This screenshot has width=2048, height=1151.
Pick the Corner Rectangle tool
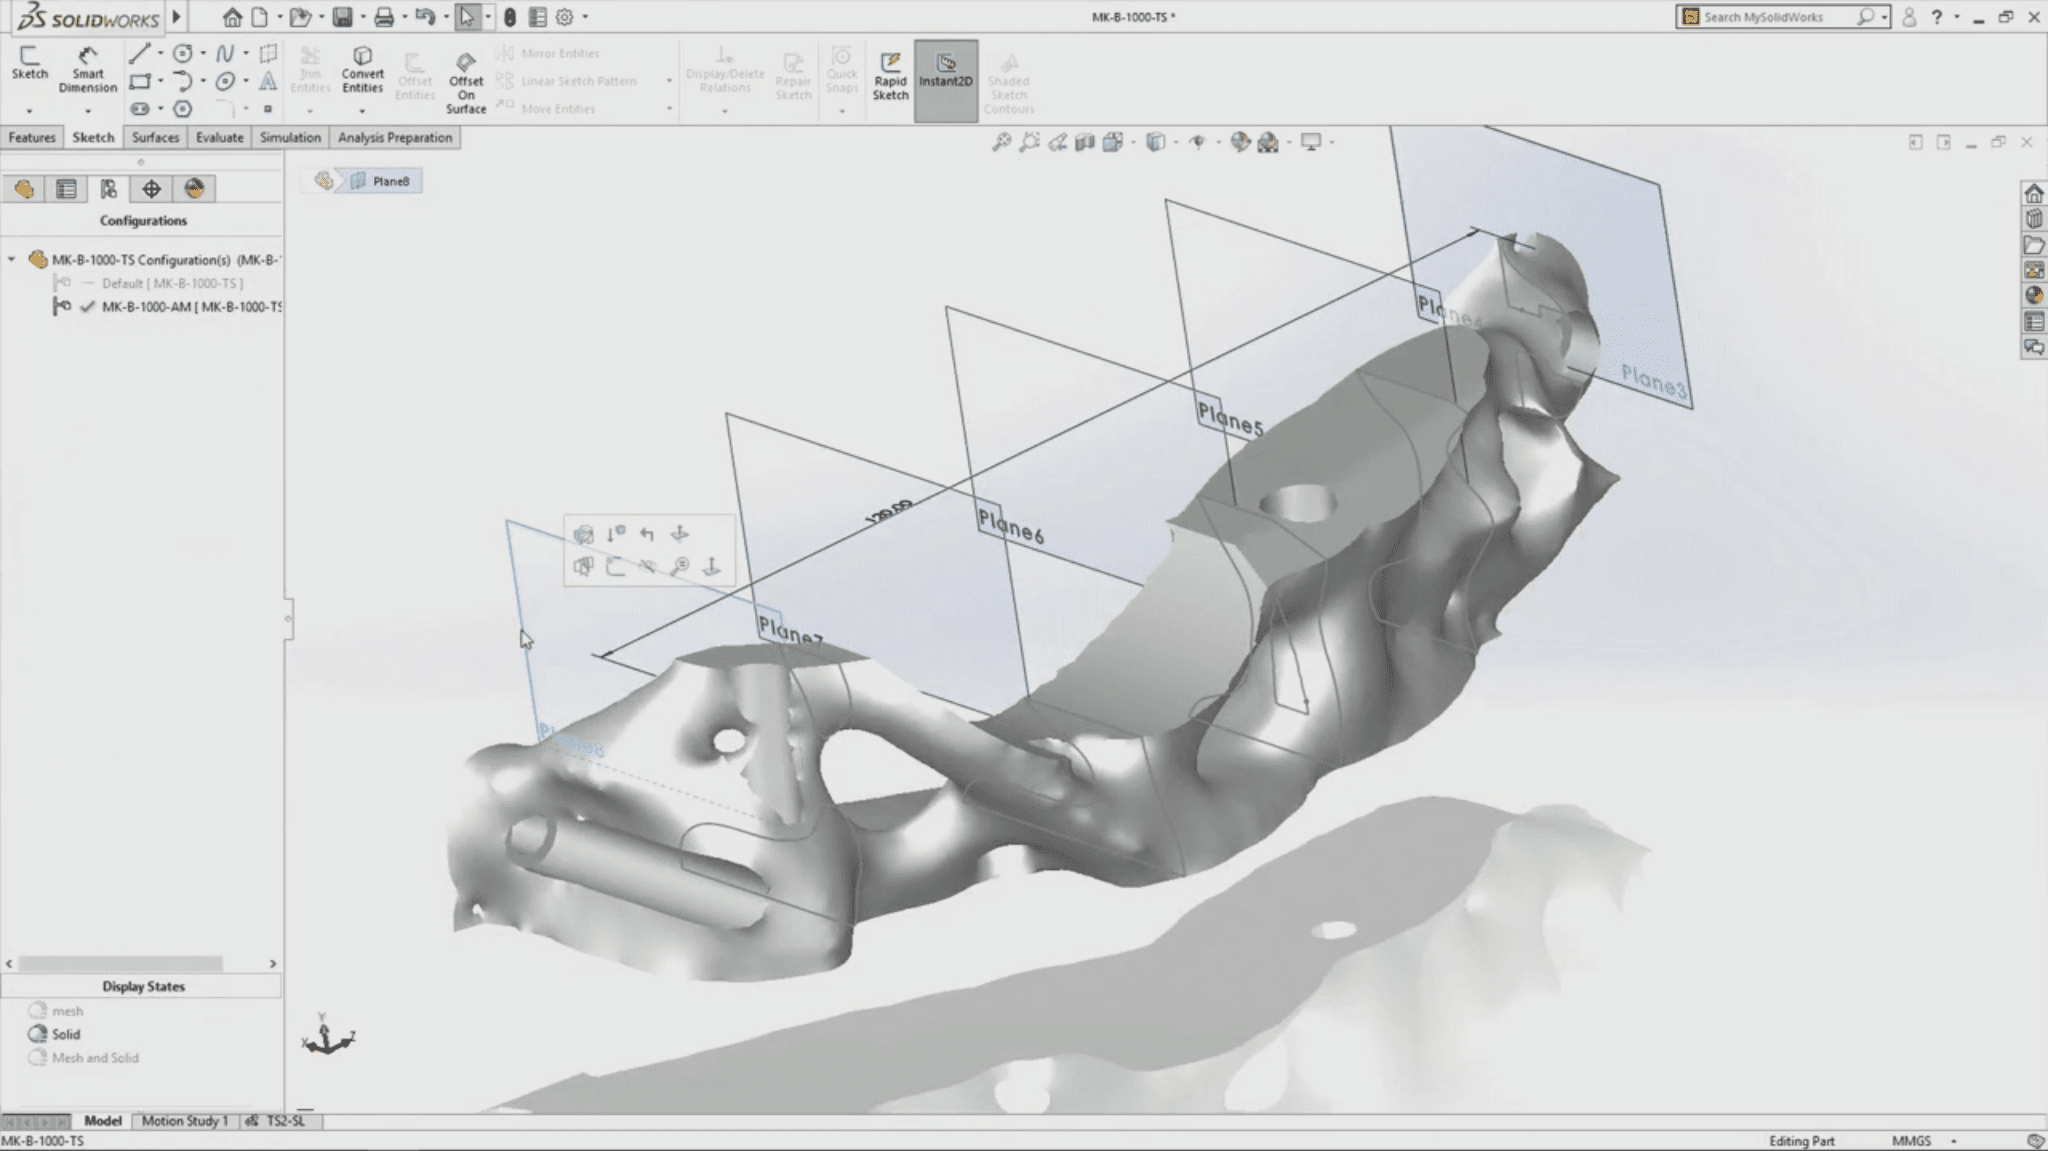coord(139,81)
